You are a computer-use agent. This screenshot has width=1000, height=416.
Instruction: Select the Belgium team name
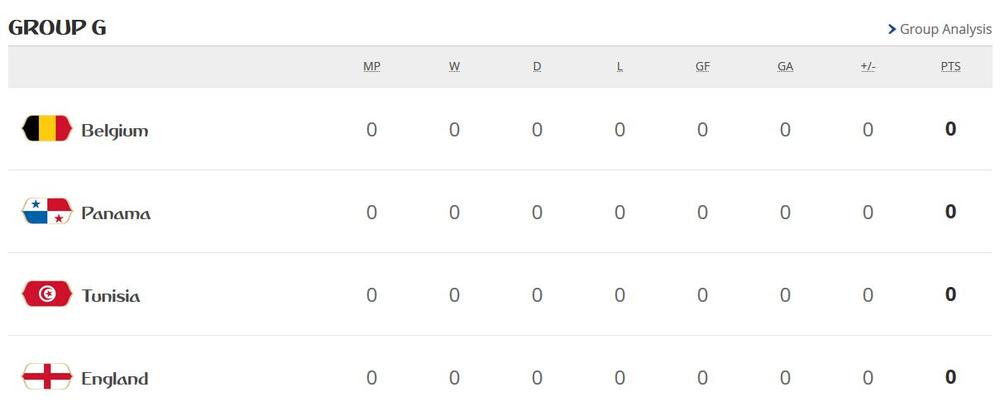pos(114,130)
